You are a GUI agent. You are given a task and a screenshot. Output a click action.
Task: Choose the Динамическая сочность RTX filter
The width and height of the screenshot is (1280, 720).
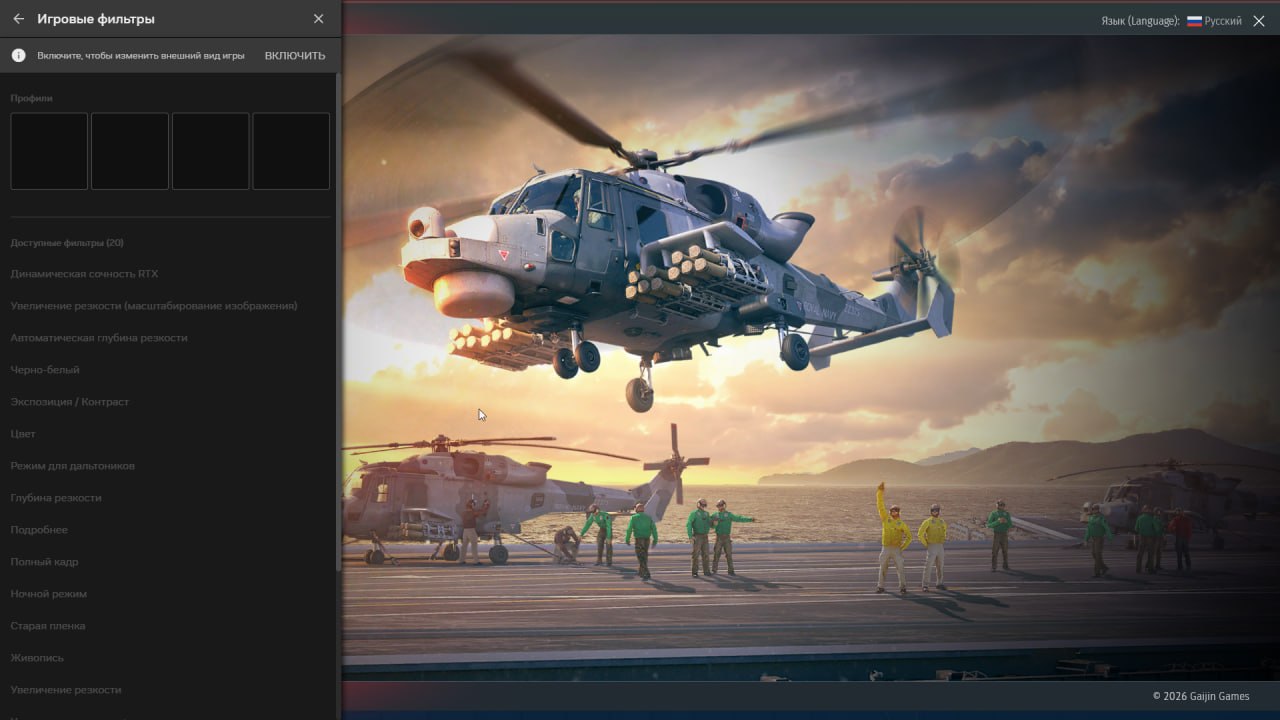84,274
